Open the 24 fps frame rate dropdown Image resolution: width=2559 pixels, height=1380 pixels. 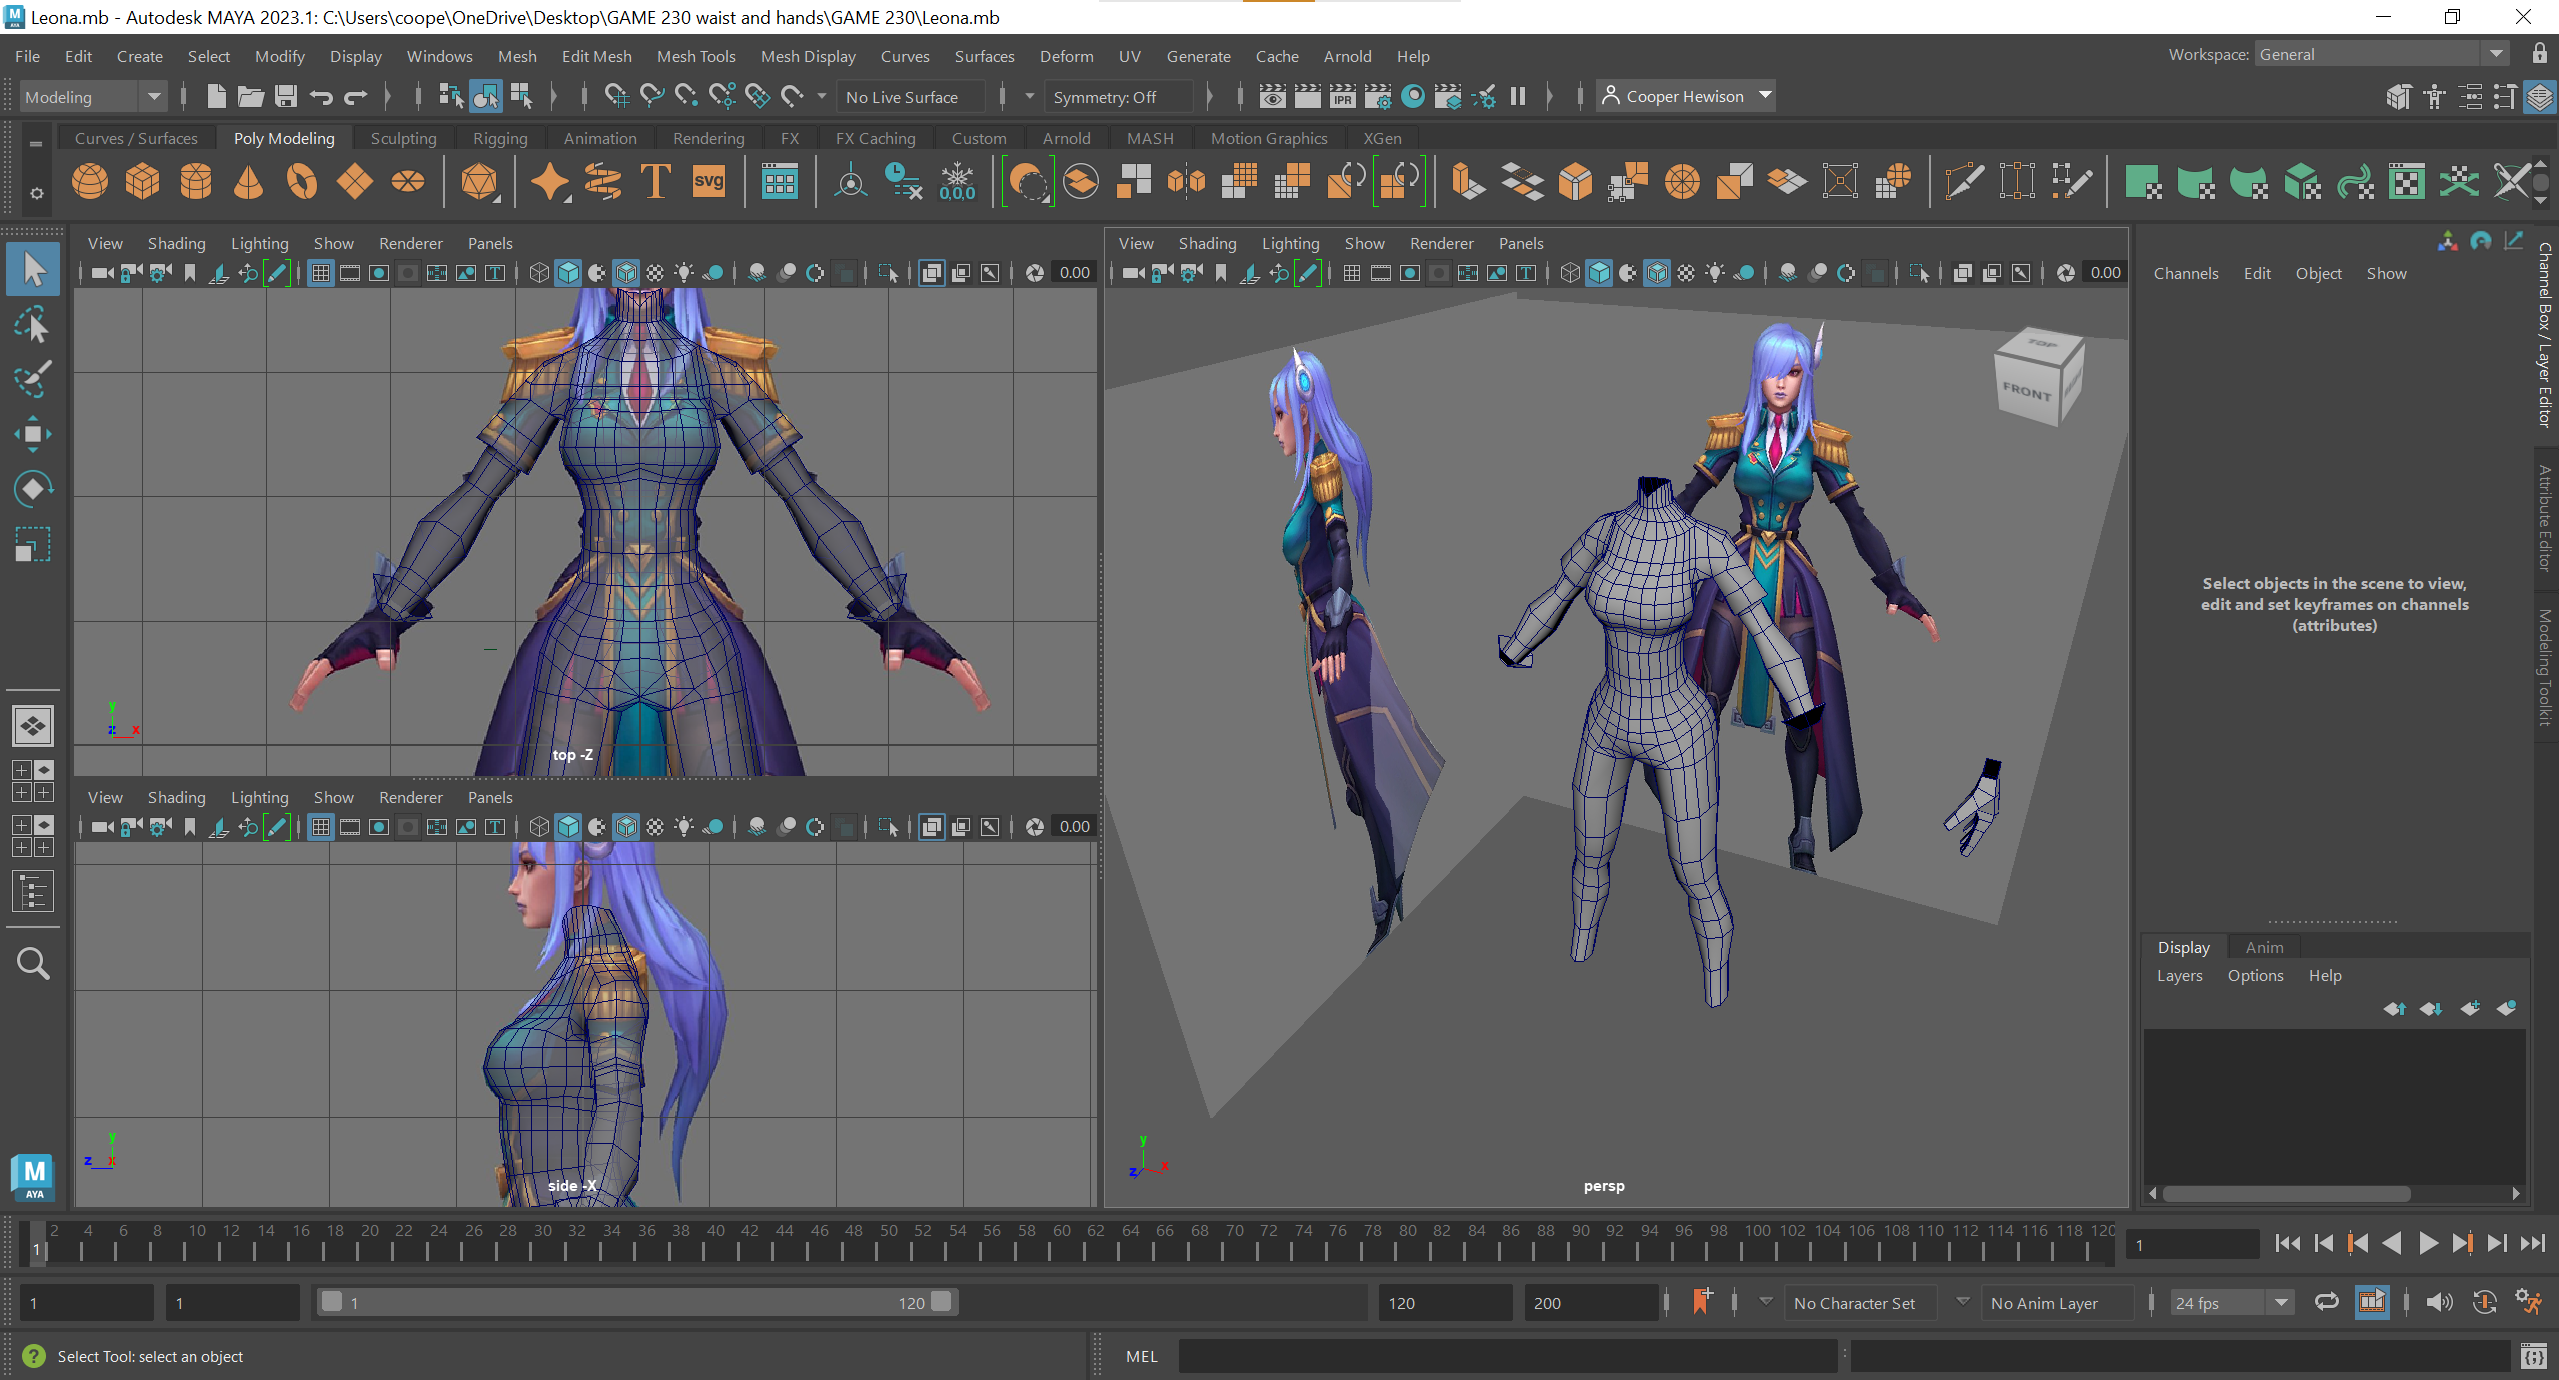pos(2231,1303)
